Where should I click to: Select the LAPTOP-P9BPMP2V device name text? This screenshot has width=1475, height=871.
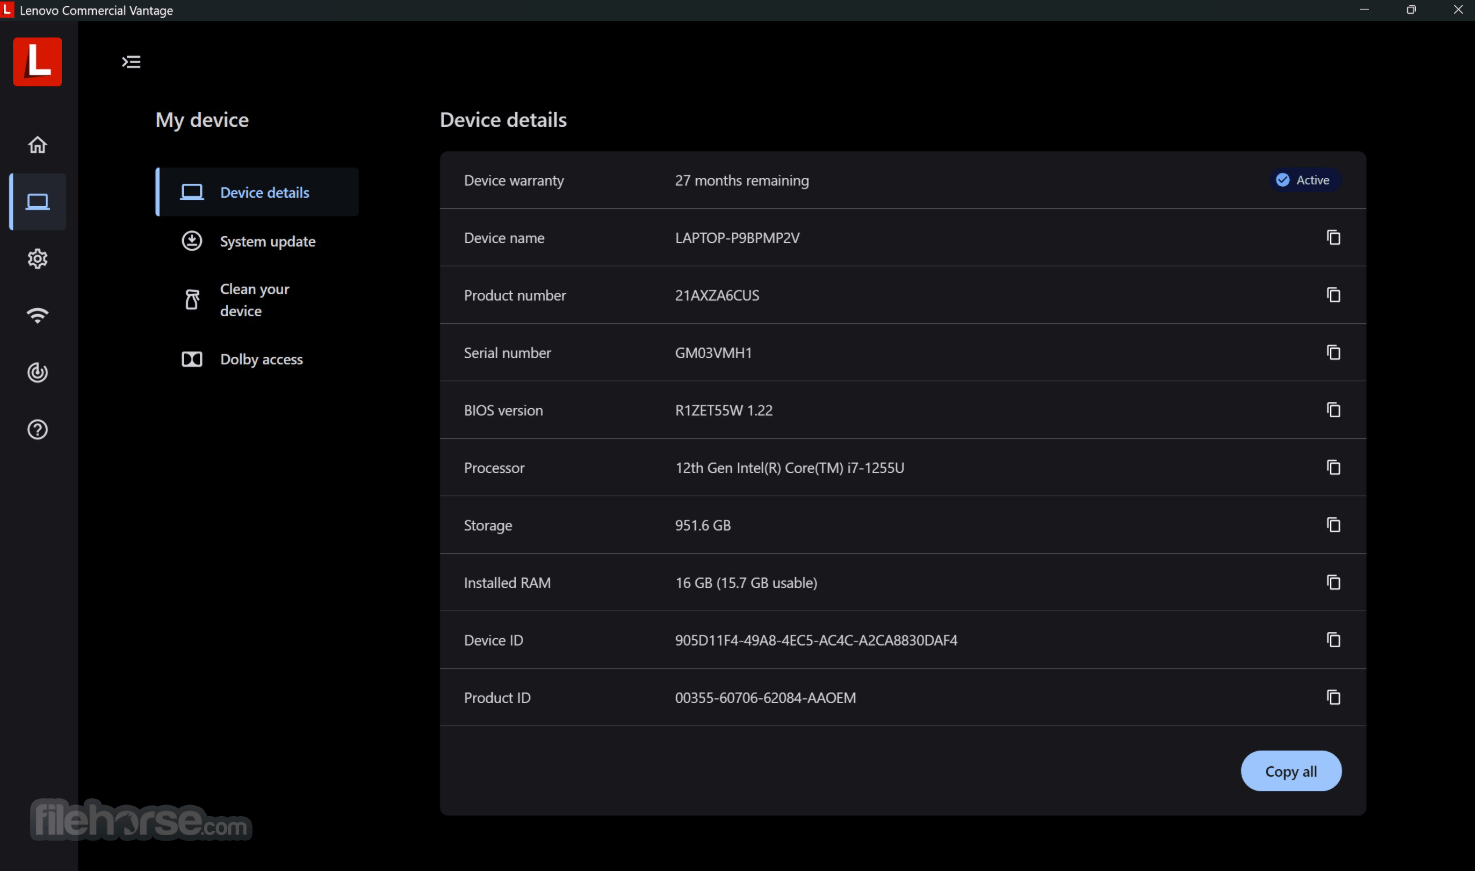737,238
